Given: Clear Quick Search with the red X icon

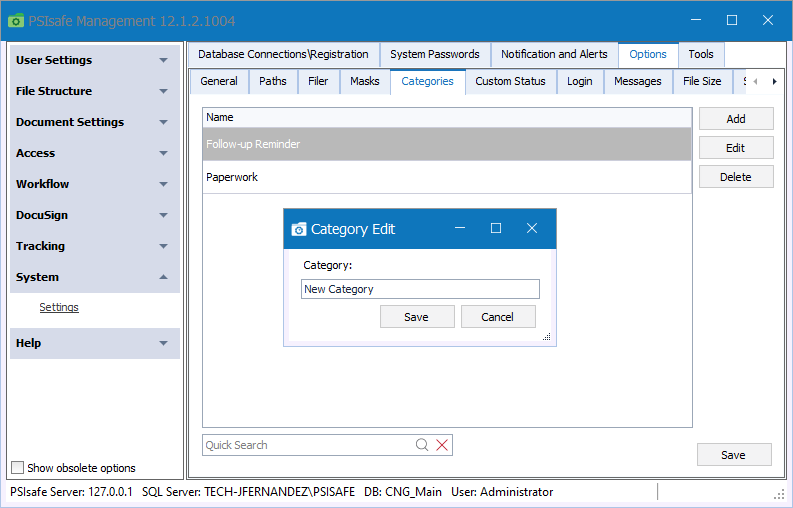Looking at the screenshot, I should [442, 445].
